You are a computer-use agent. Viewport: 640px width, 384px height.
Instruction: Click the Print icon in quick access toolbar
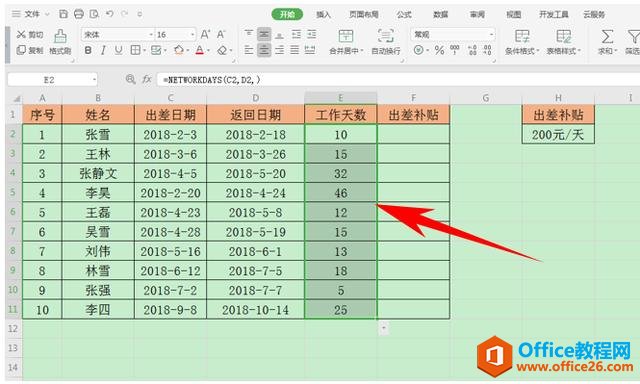(x=79, y=14)
